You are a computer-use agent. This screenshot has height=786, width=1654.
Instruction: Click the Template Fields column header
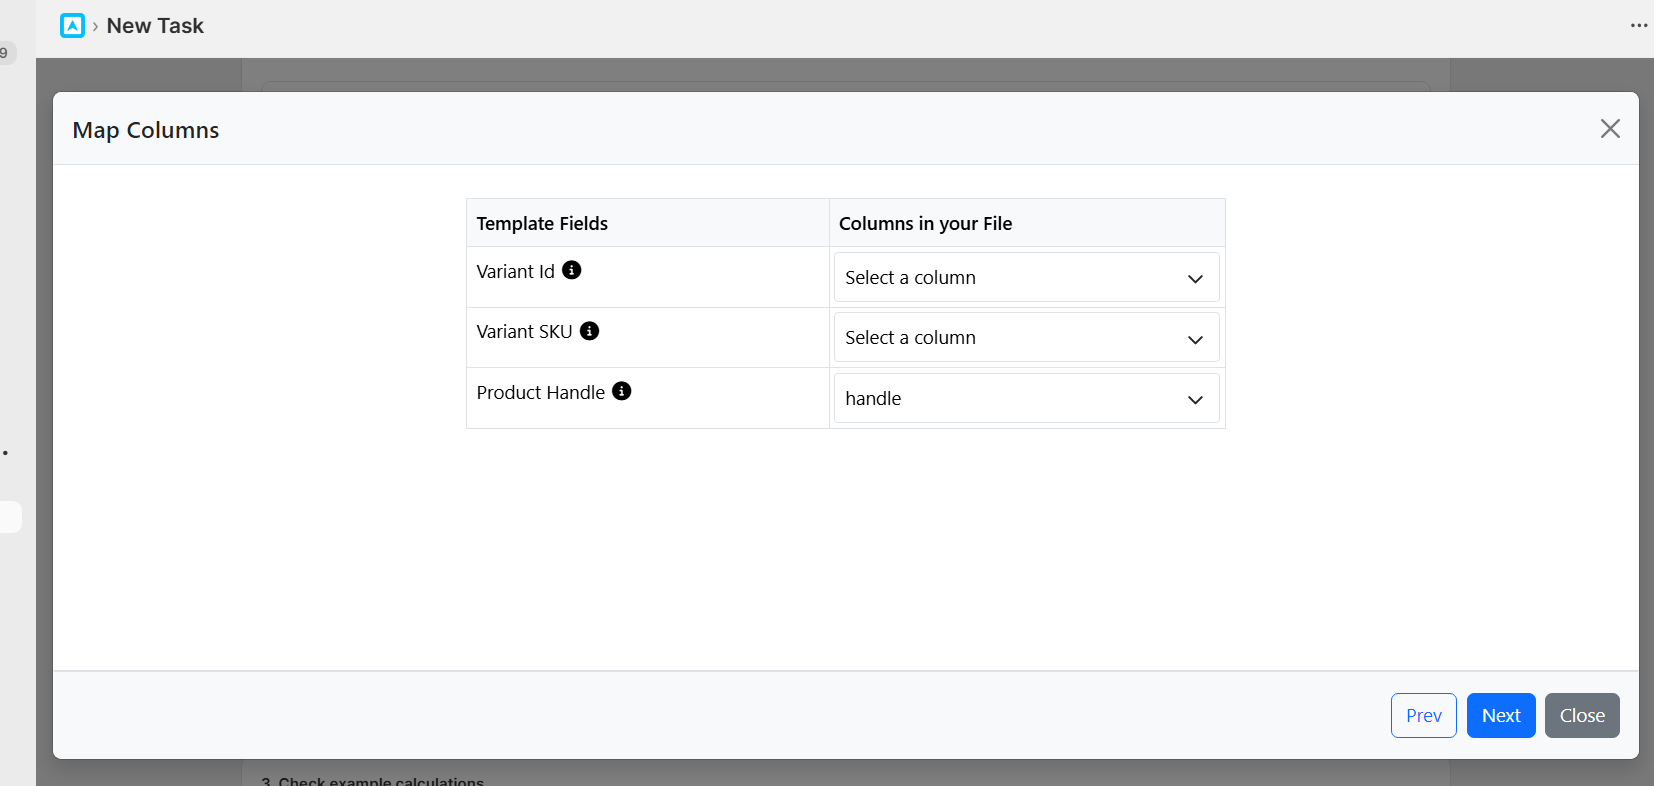(x=542, y=224)
